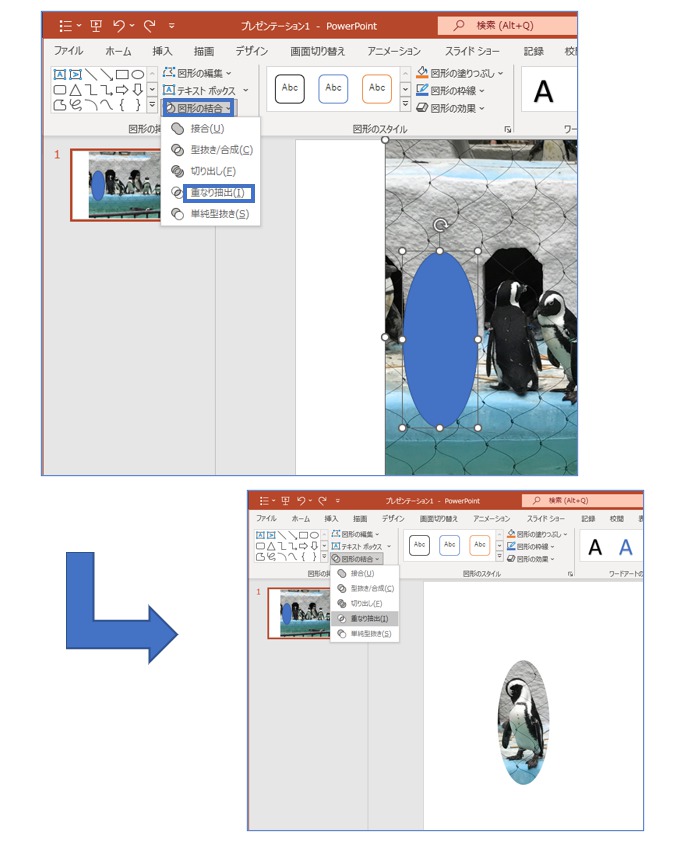Select the oval-cropped penguin picture on the slide
Viewport: 685px width, 856px height.
tap(523, 722)
